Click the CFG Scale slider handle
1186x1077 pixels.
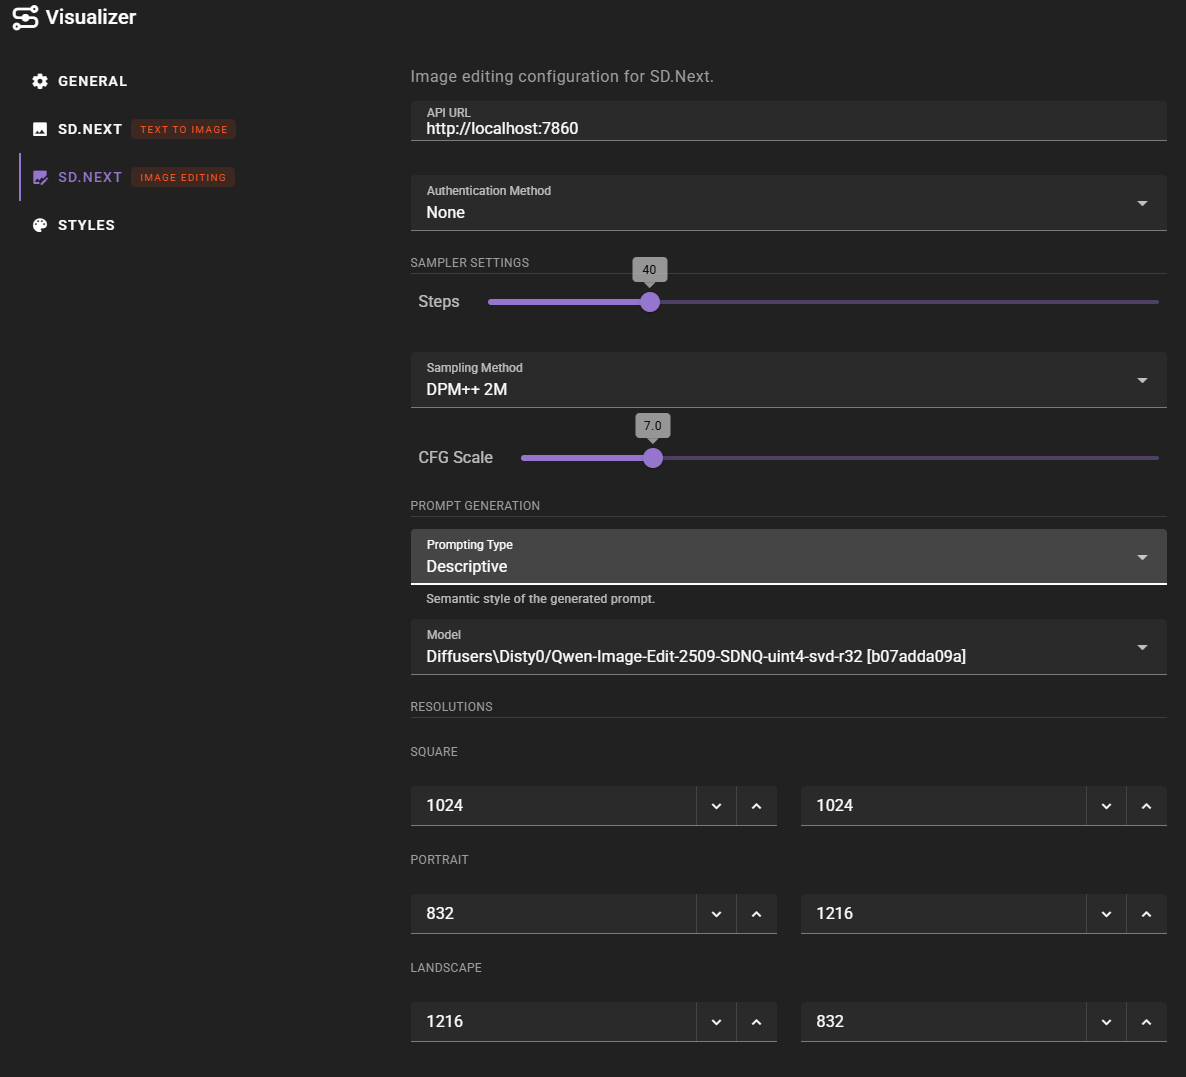653,457
